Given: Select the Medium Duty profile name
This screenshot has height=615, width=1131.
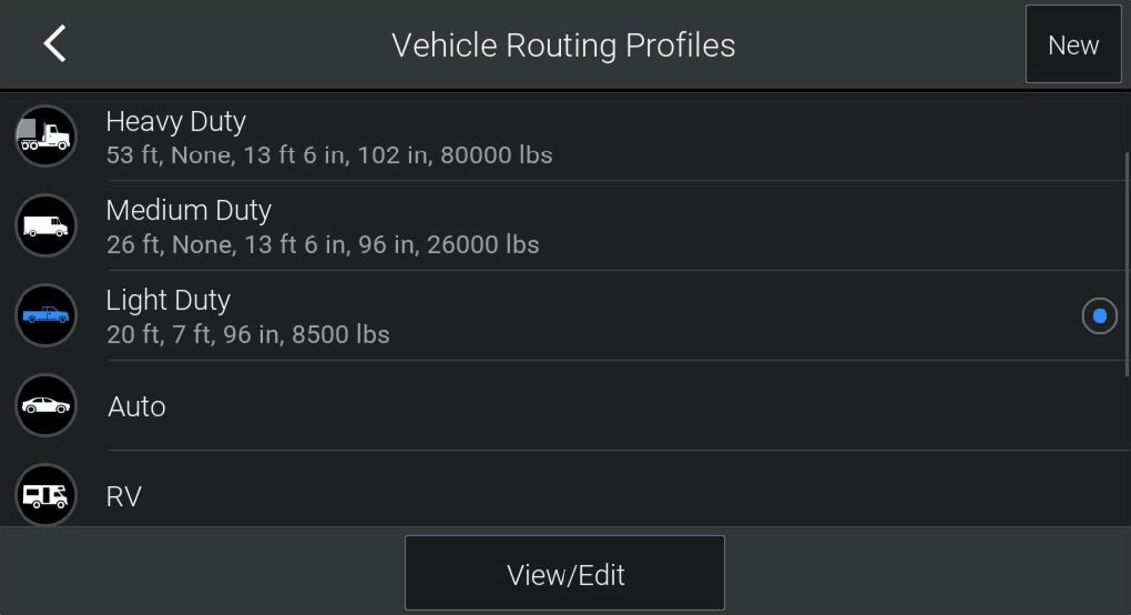Looking at the screenshot, I should [x=189, y=210].
